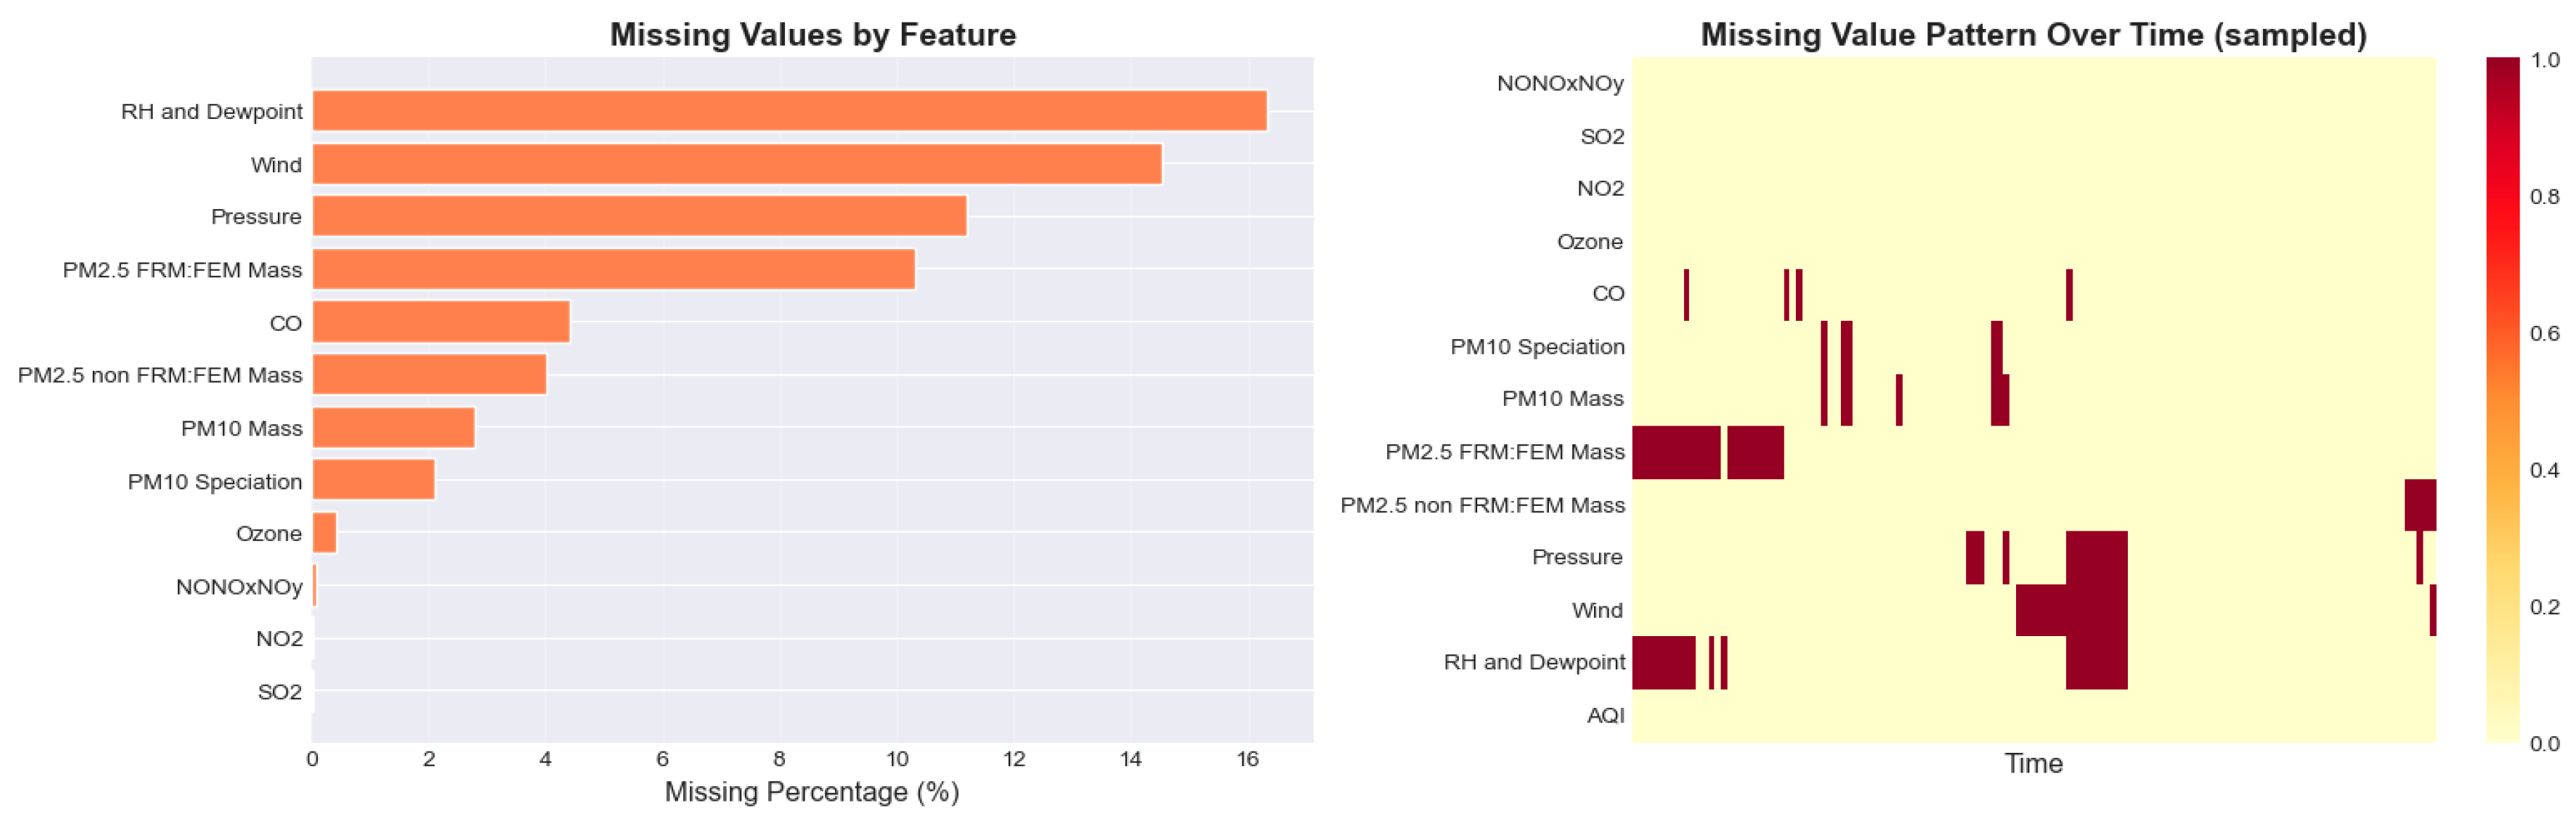Click the PM2.5 non FRM:FEM Mass bar
Screen dimensions: 2576x831
click(429, 375)
